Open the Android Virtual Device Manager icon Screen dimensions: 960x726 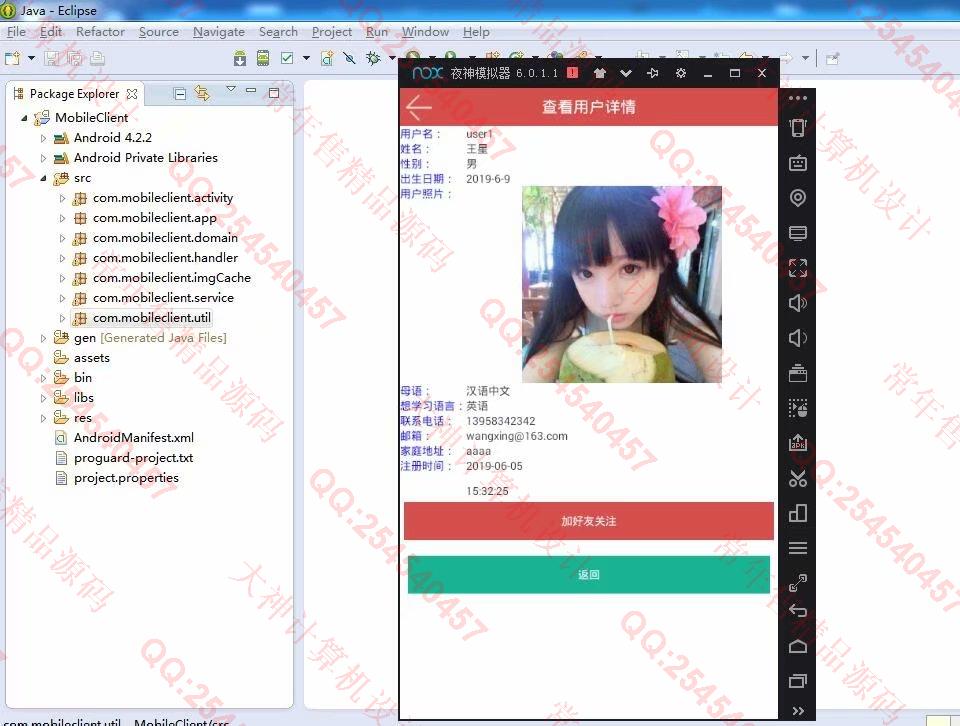263,58
